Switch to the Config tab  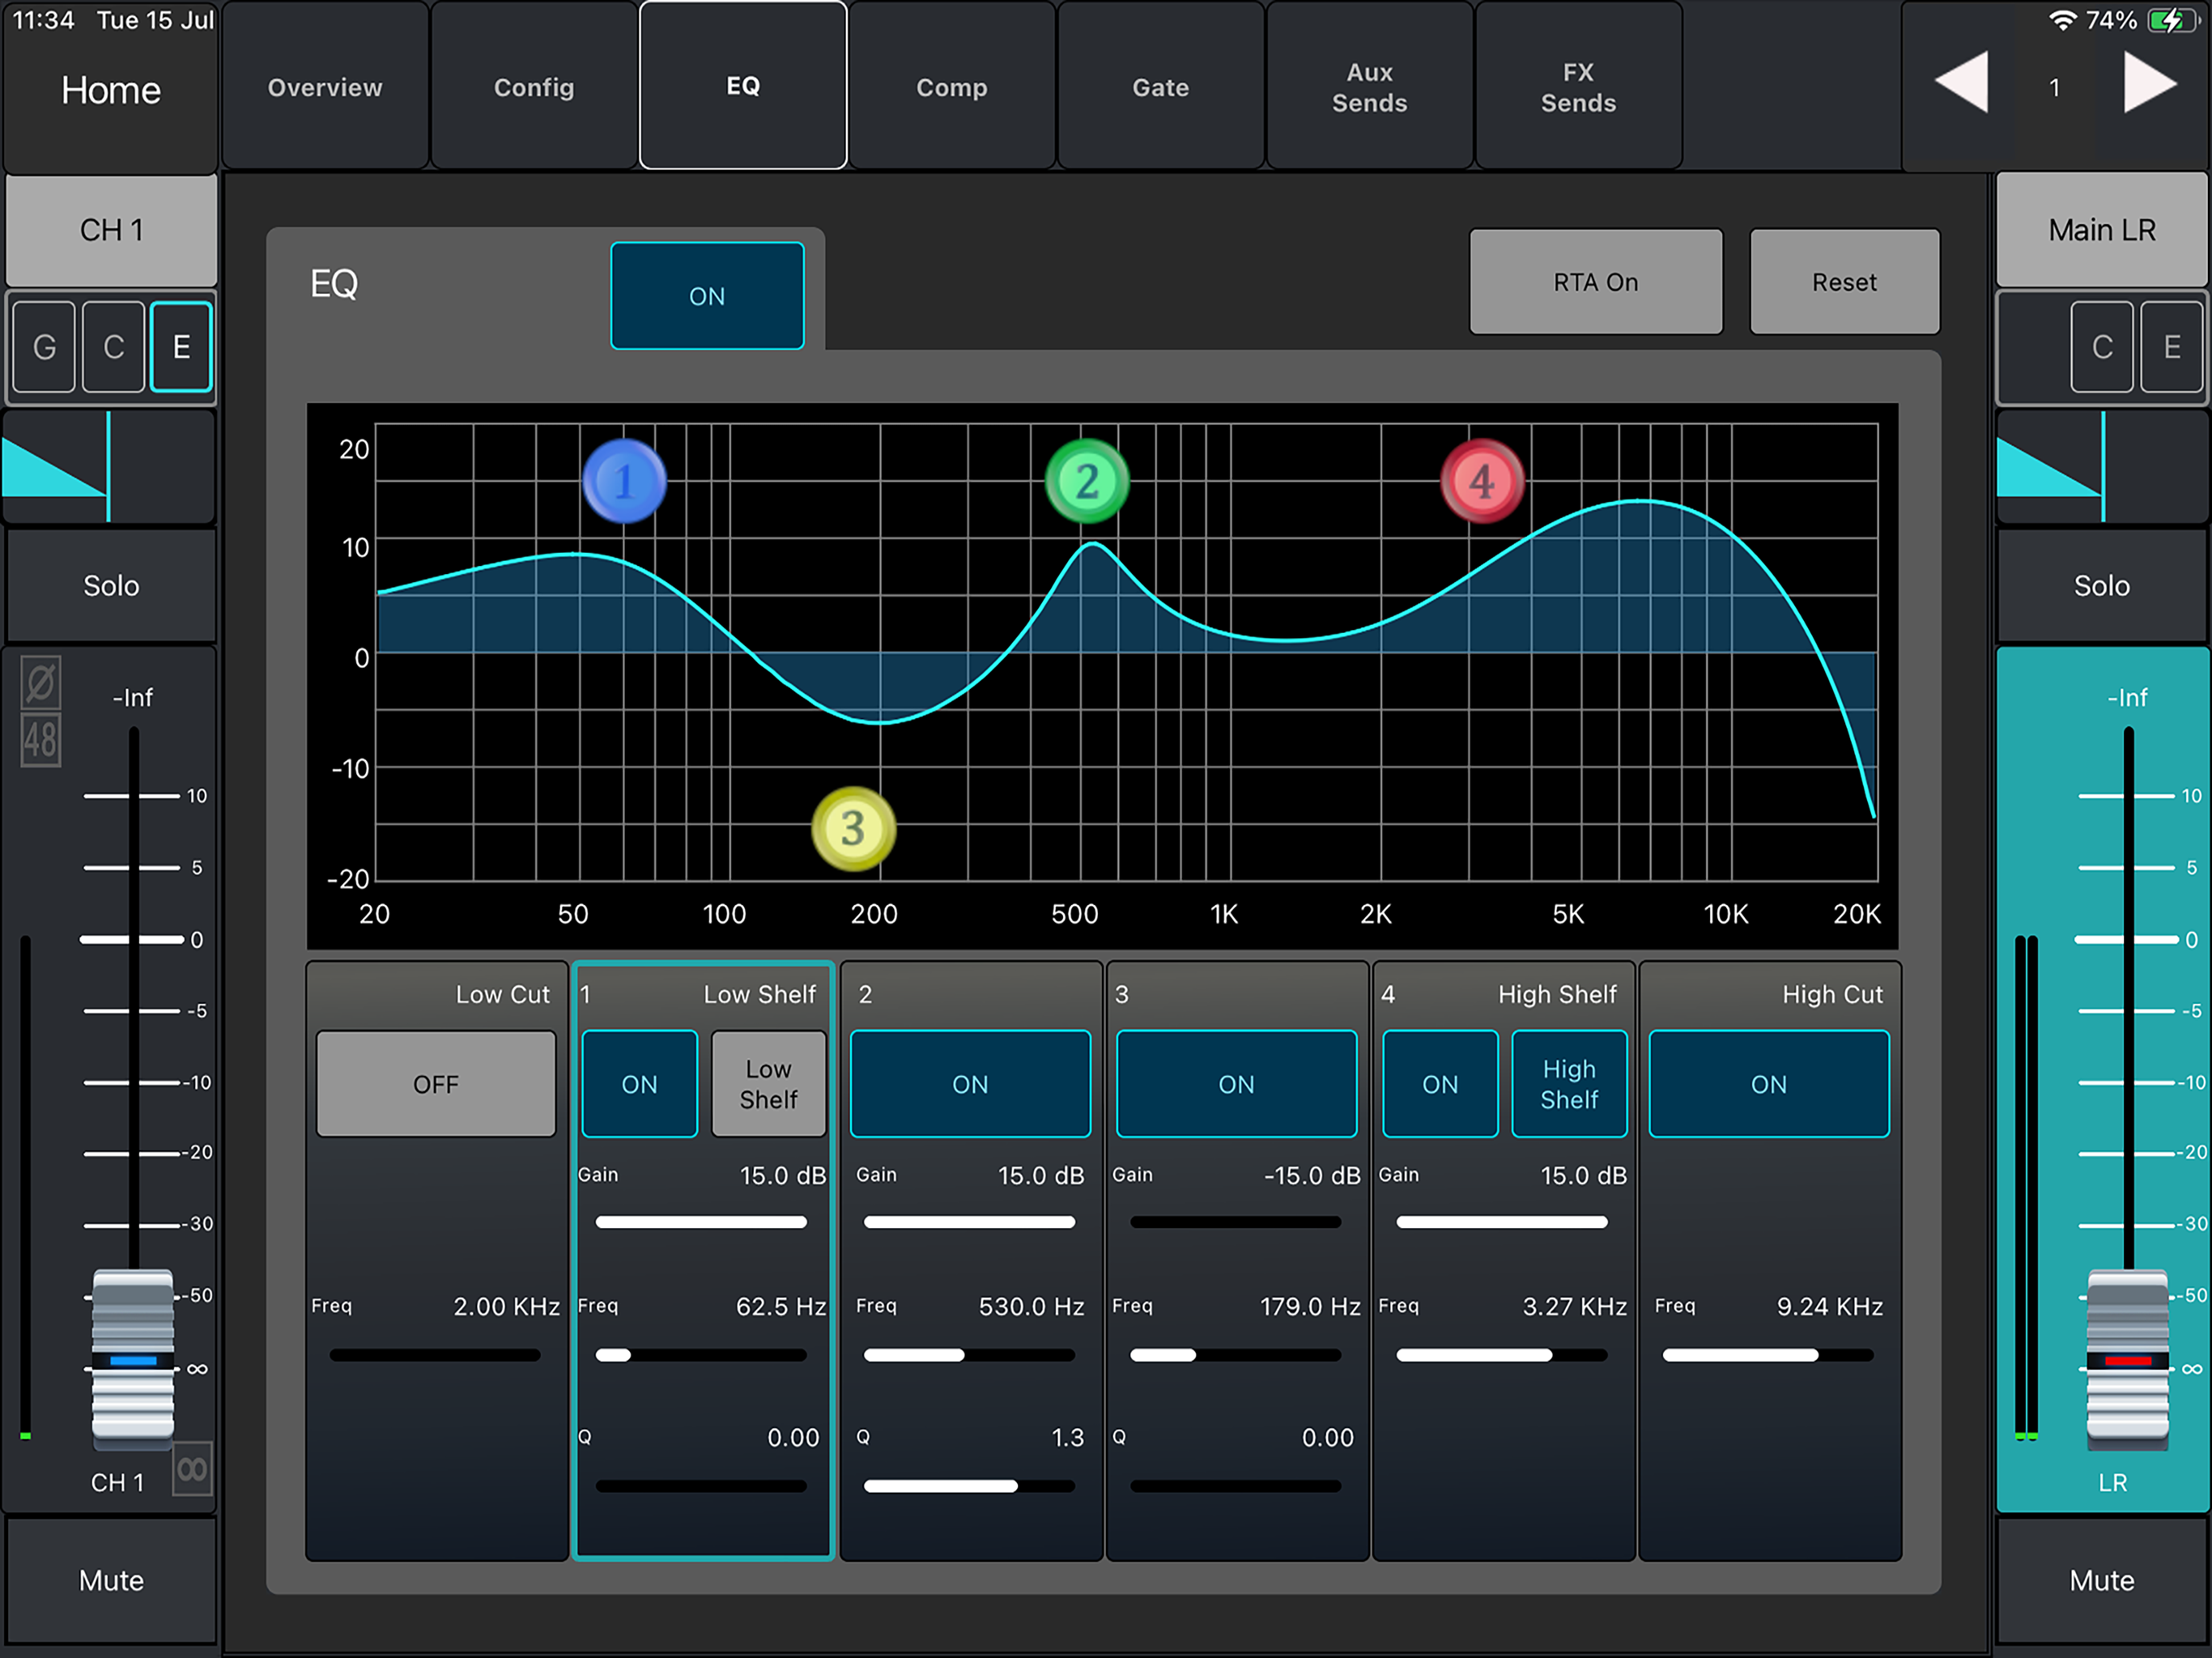[x=534, y=86]
